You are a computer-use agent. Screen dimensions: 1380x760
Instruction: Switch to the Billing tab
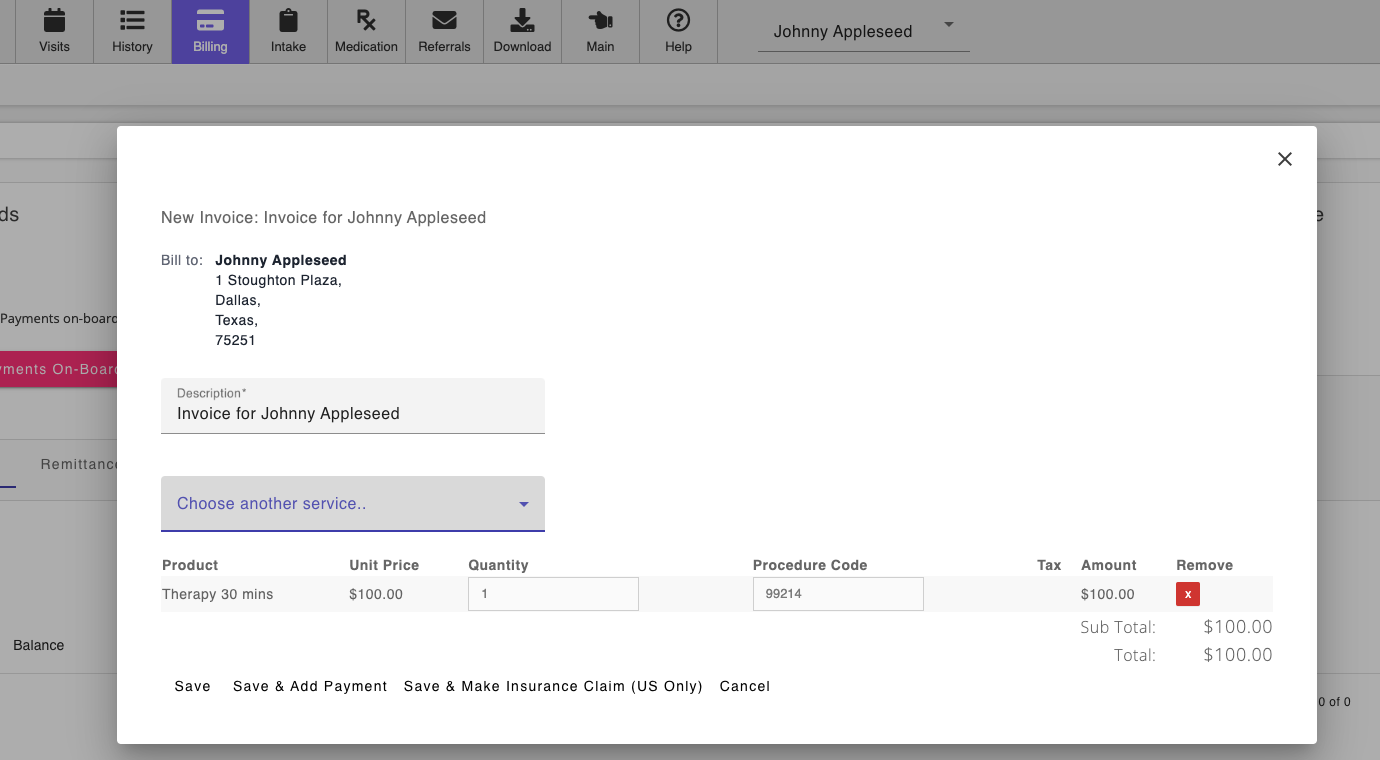210,30
